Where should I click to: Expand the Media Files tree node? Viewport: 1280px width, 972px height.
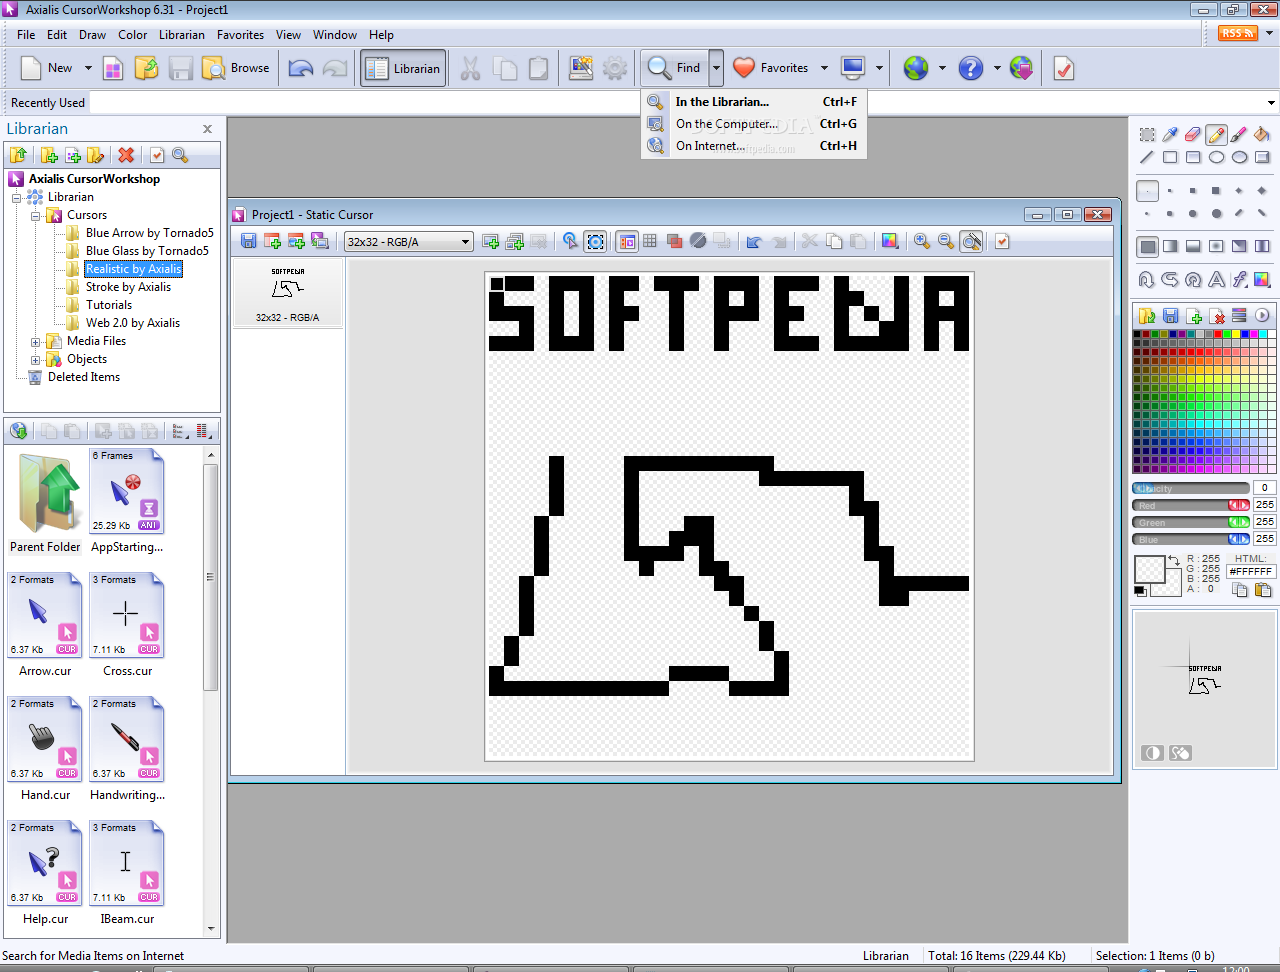click(36, 341)
